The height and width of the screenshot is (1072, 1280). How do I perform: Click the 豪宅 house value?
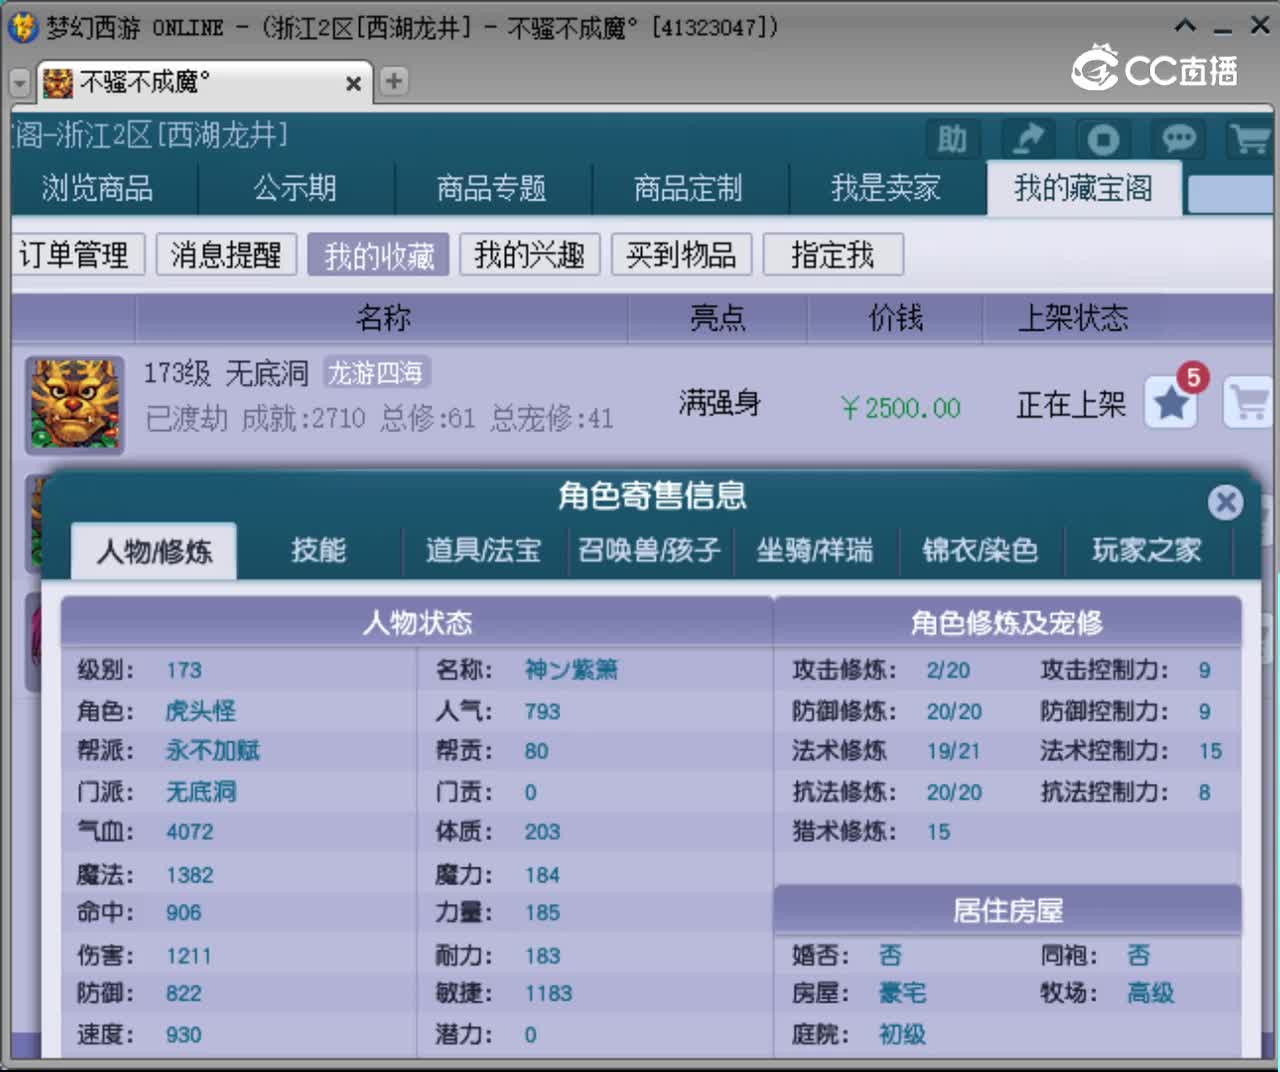902,993
